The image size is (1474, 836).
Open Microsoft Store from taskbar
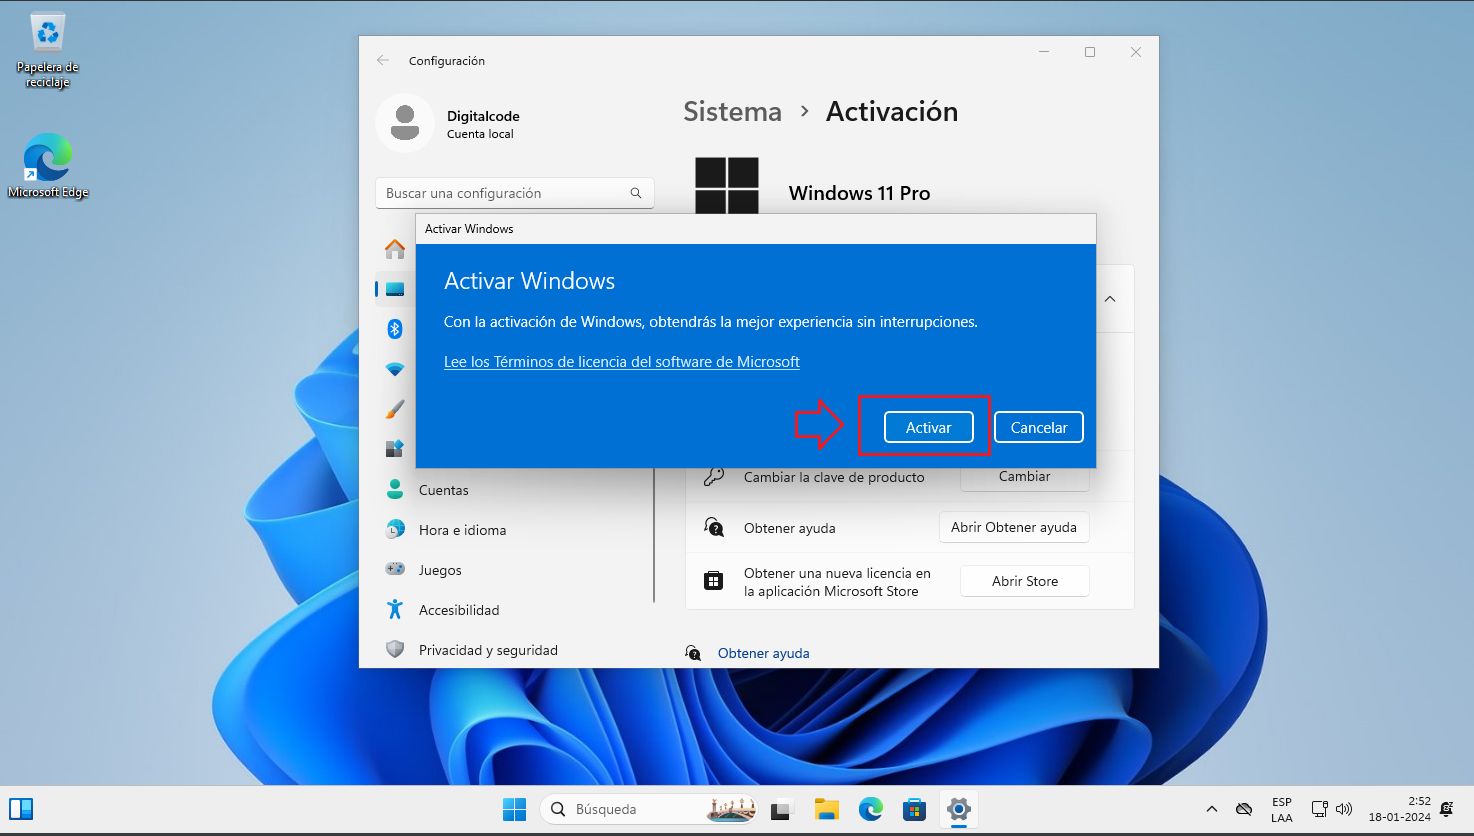tap(914, 809)
